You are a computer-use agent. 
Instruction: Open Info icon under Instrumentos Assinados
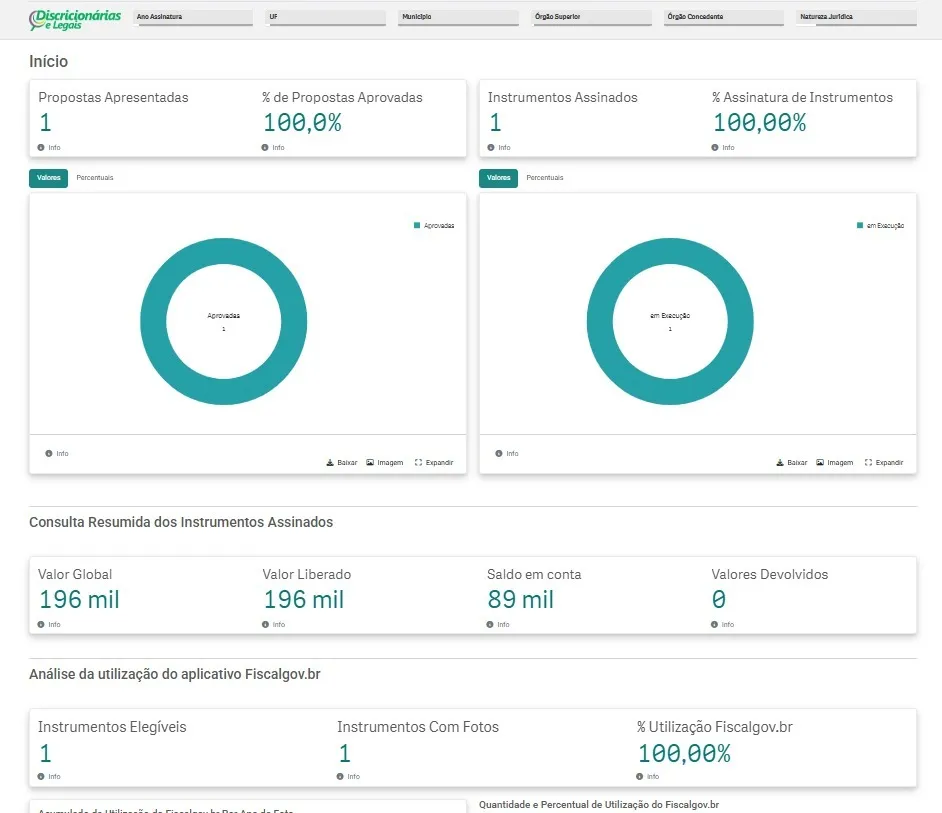(491, 147)
